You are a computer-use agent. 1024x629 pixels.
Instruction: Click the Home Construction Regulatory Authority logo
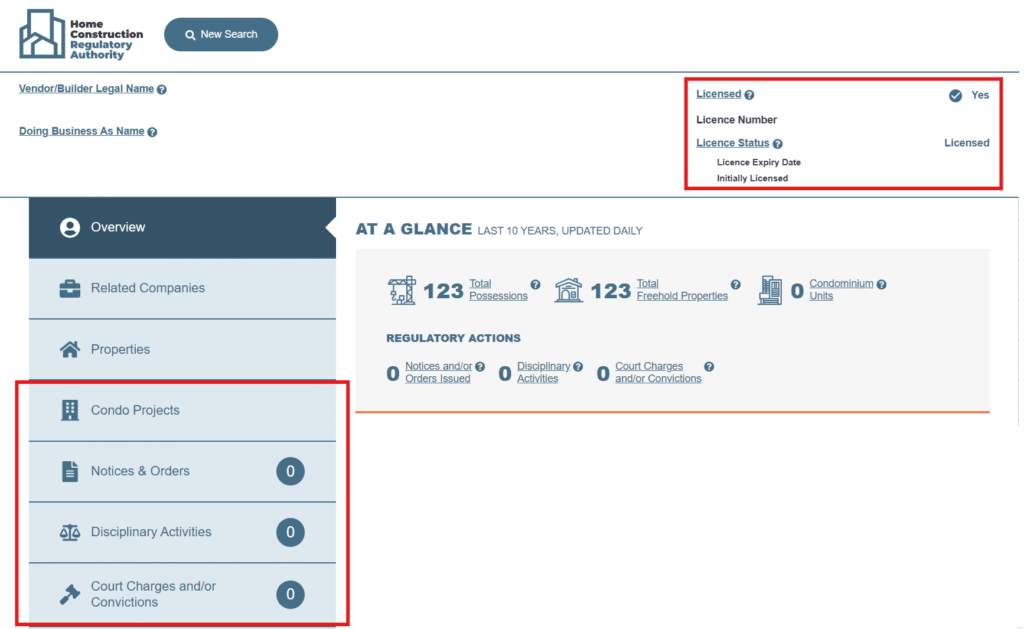pyautogui.click(x=81, y=34)
